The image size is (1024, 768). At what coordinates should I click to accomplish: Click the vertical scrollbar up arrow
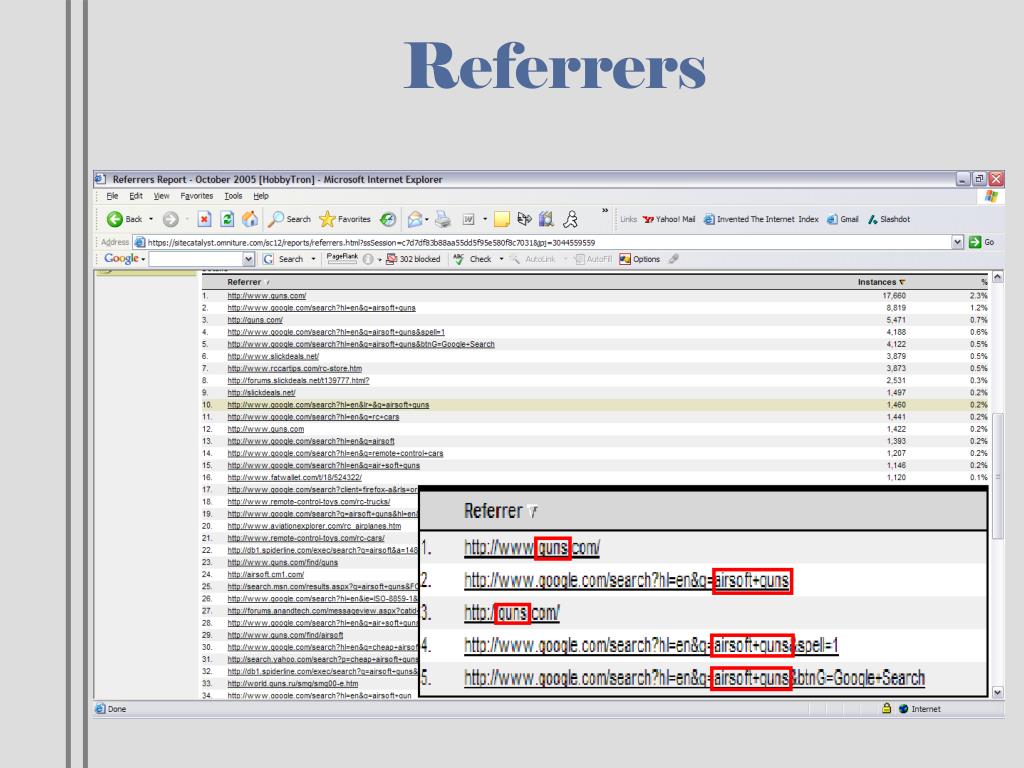pos(997,278)
